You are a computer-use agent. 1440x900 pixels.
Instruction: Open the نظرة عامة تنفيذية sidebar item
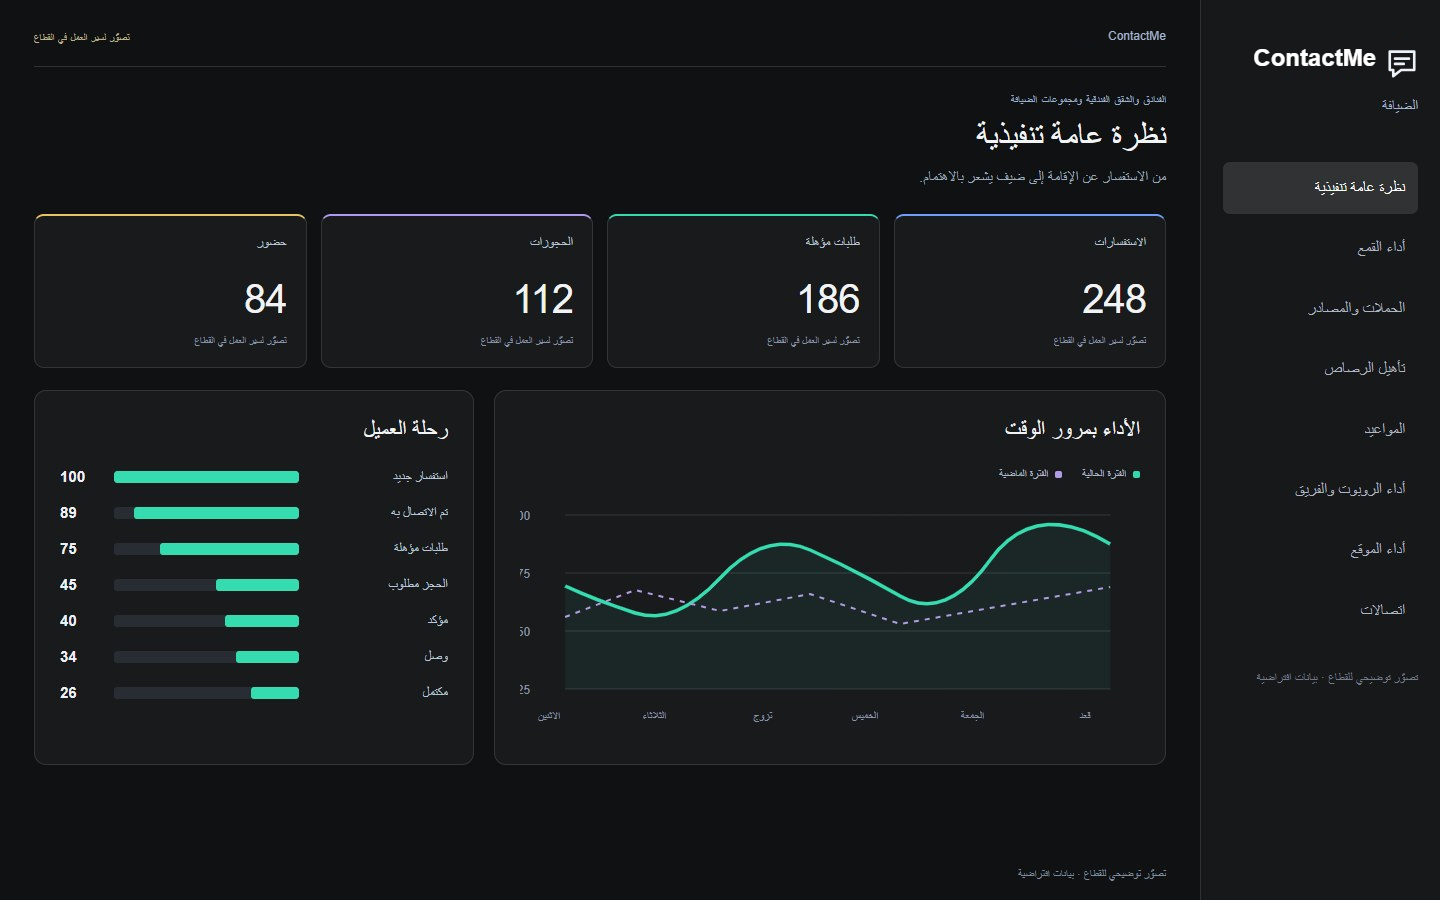(1320, 188)
